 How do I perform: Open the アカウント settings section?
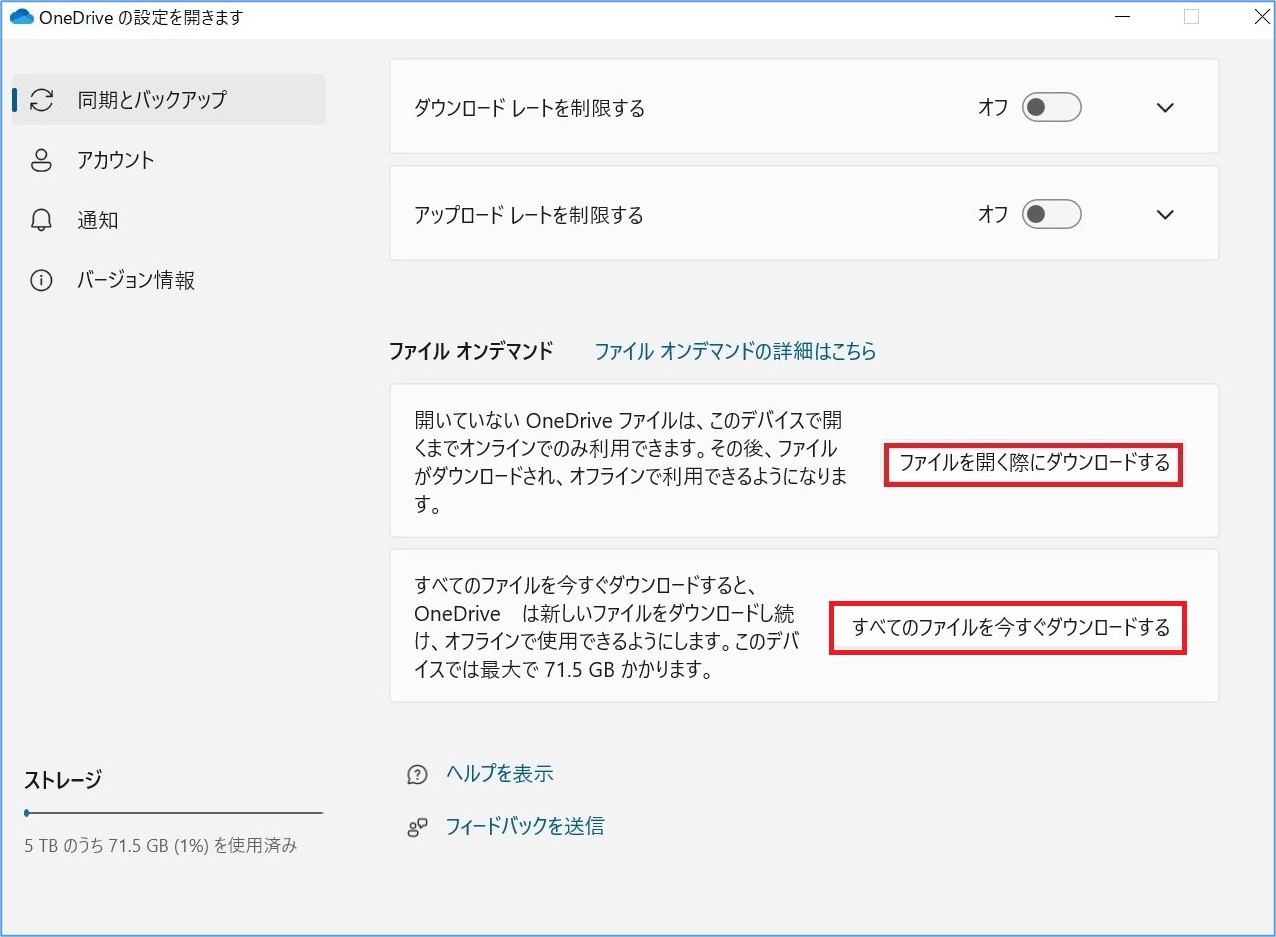tap(117, 160)
